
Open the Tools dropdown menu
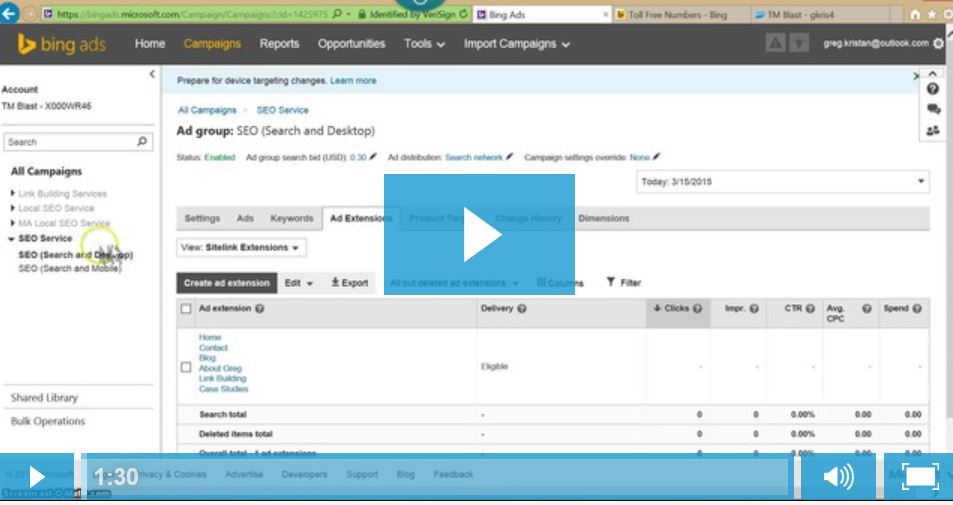(424, 44)
